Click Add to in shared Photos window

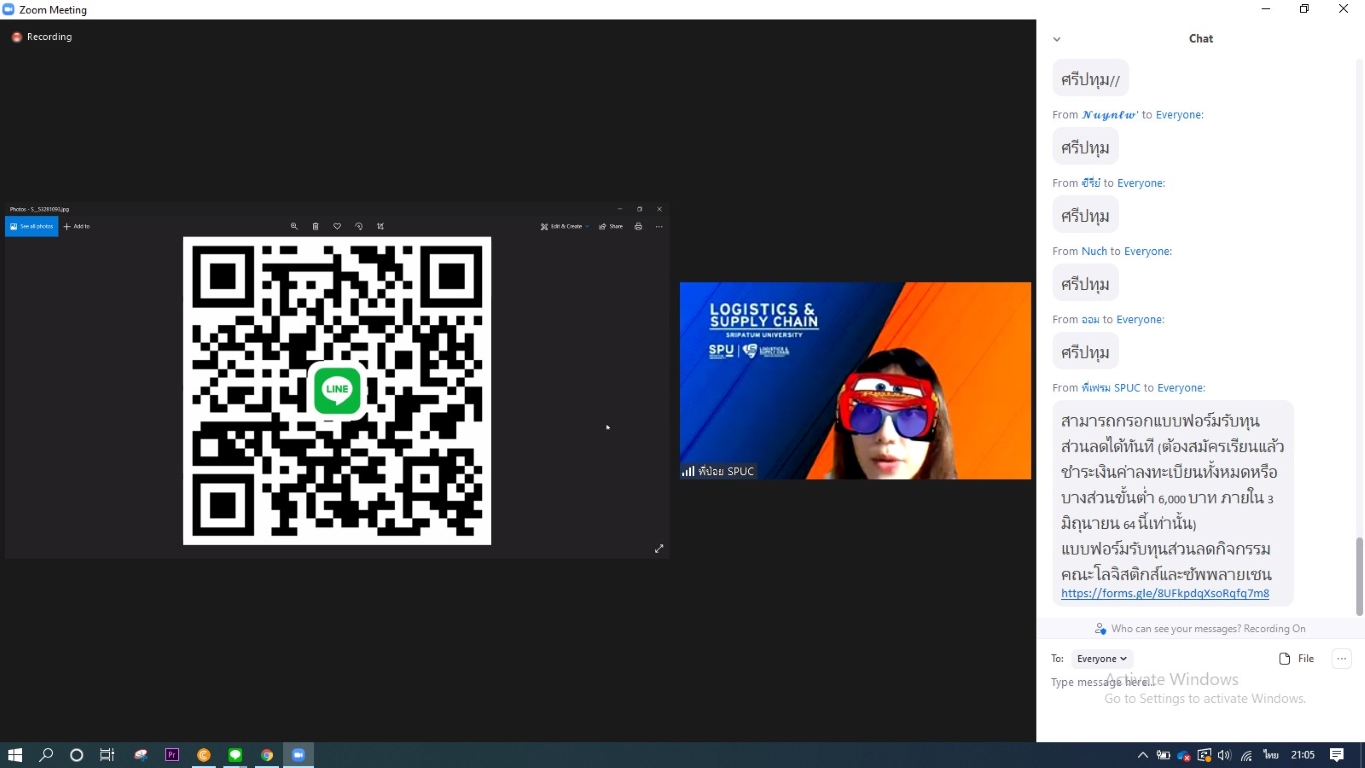(77, 226)
